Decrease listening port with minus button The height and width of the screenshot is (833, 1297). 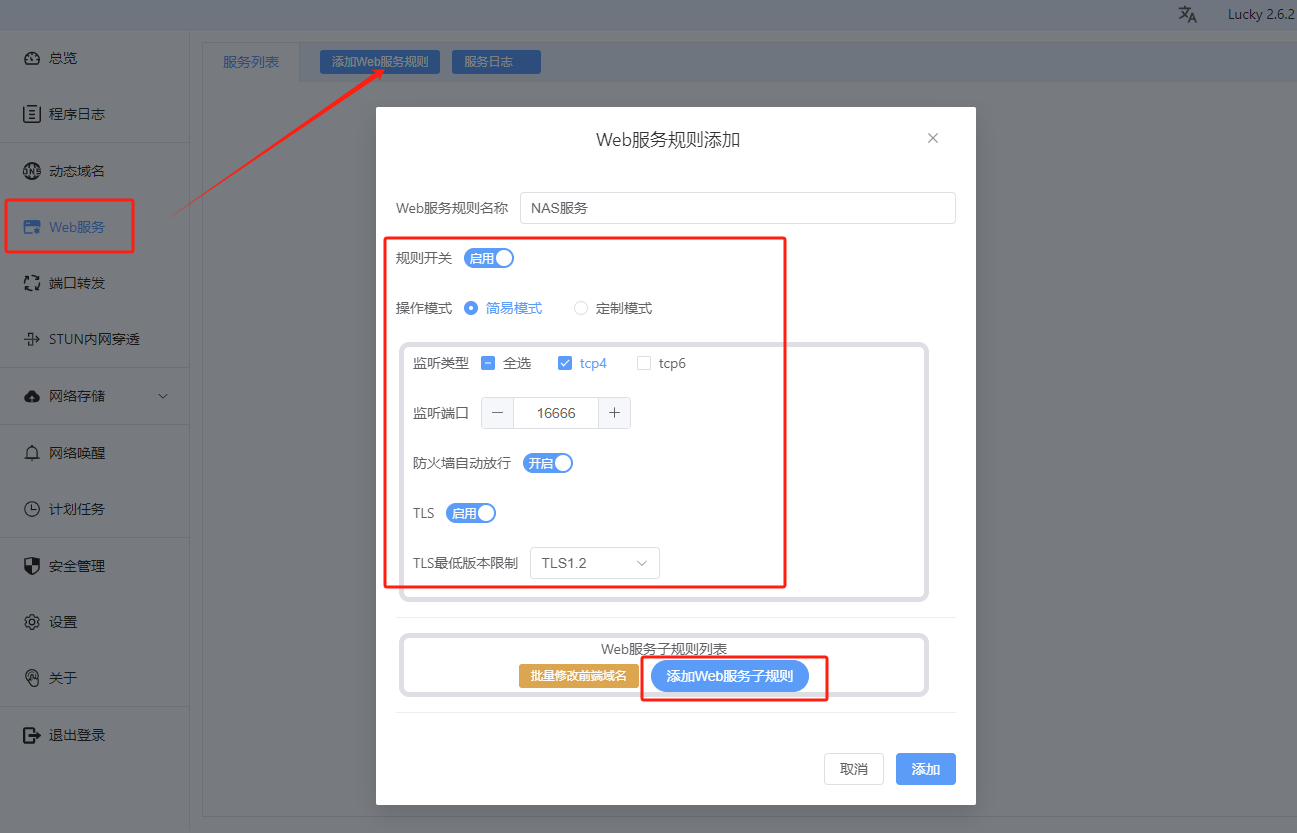click(497, 413)
